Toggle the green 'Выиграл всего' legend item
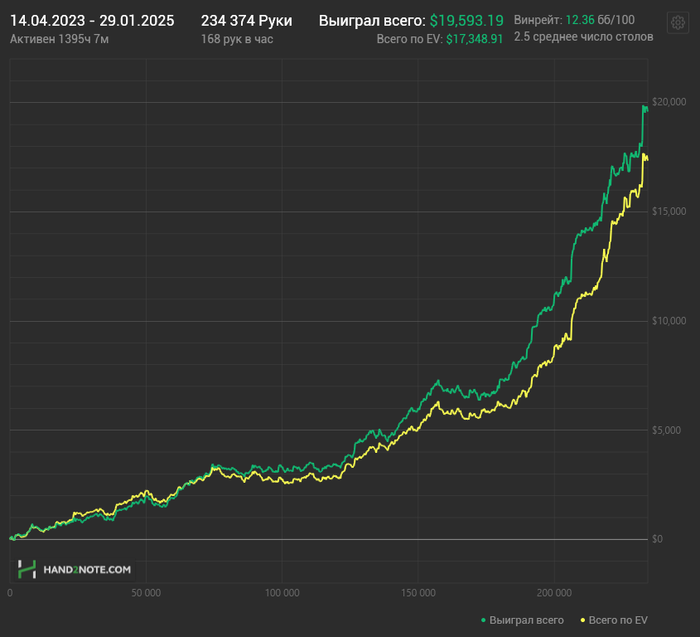Viewport: 700px width, 637px height. [522, 620]
